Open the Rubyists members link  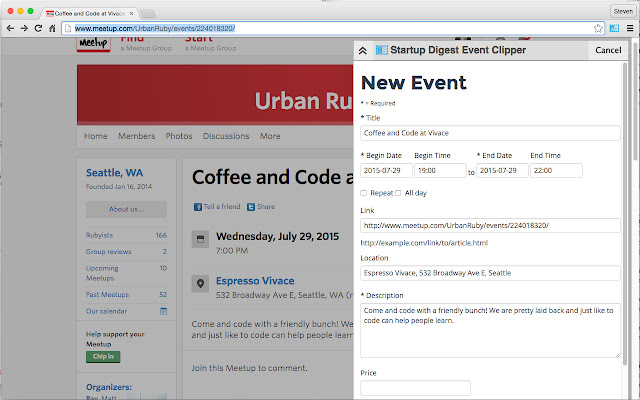point(99,236)
